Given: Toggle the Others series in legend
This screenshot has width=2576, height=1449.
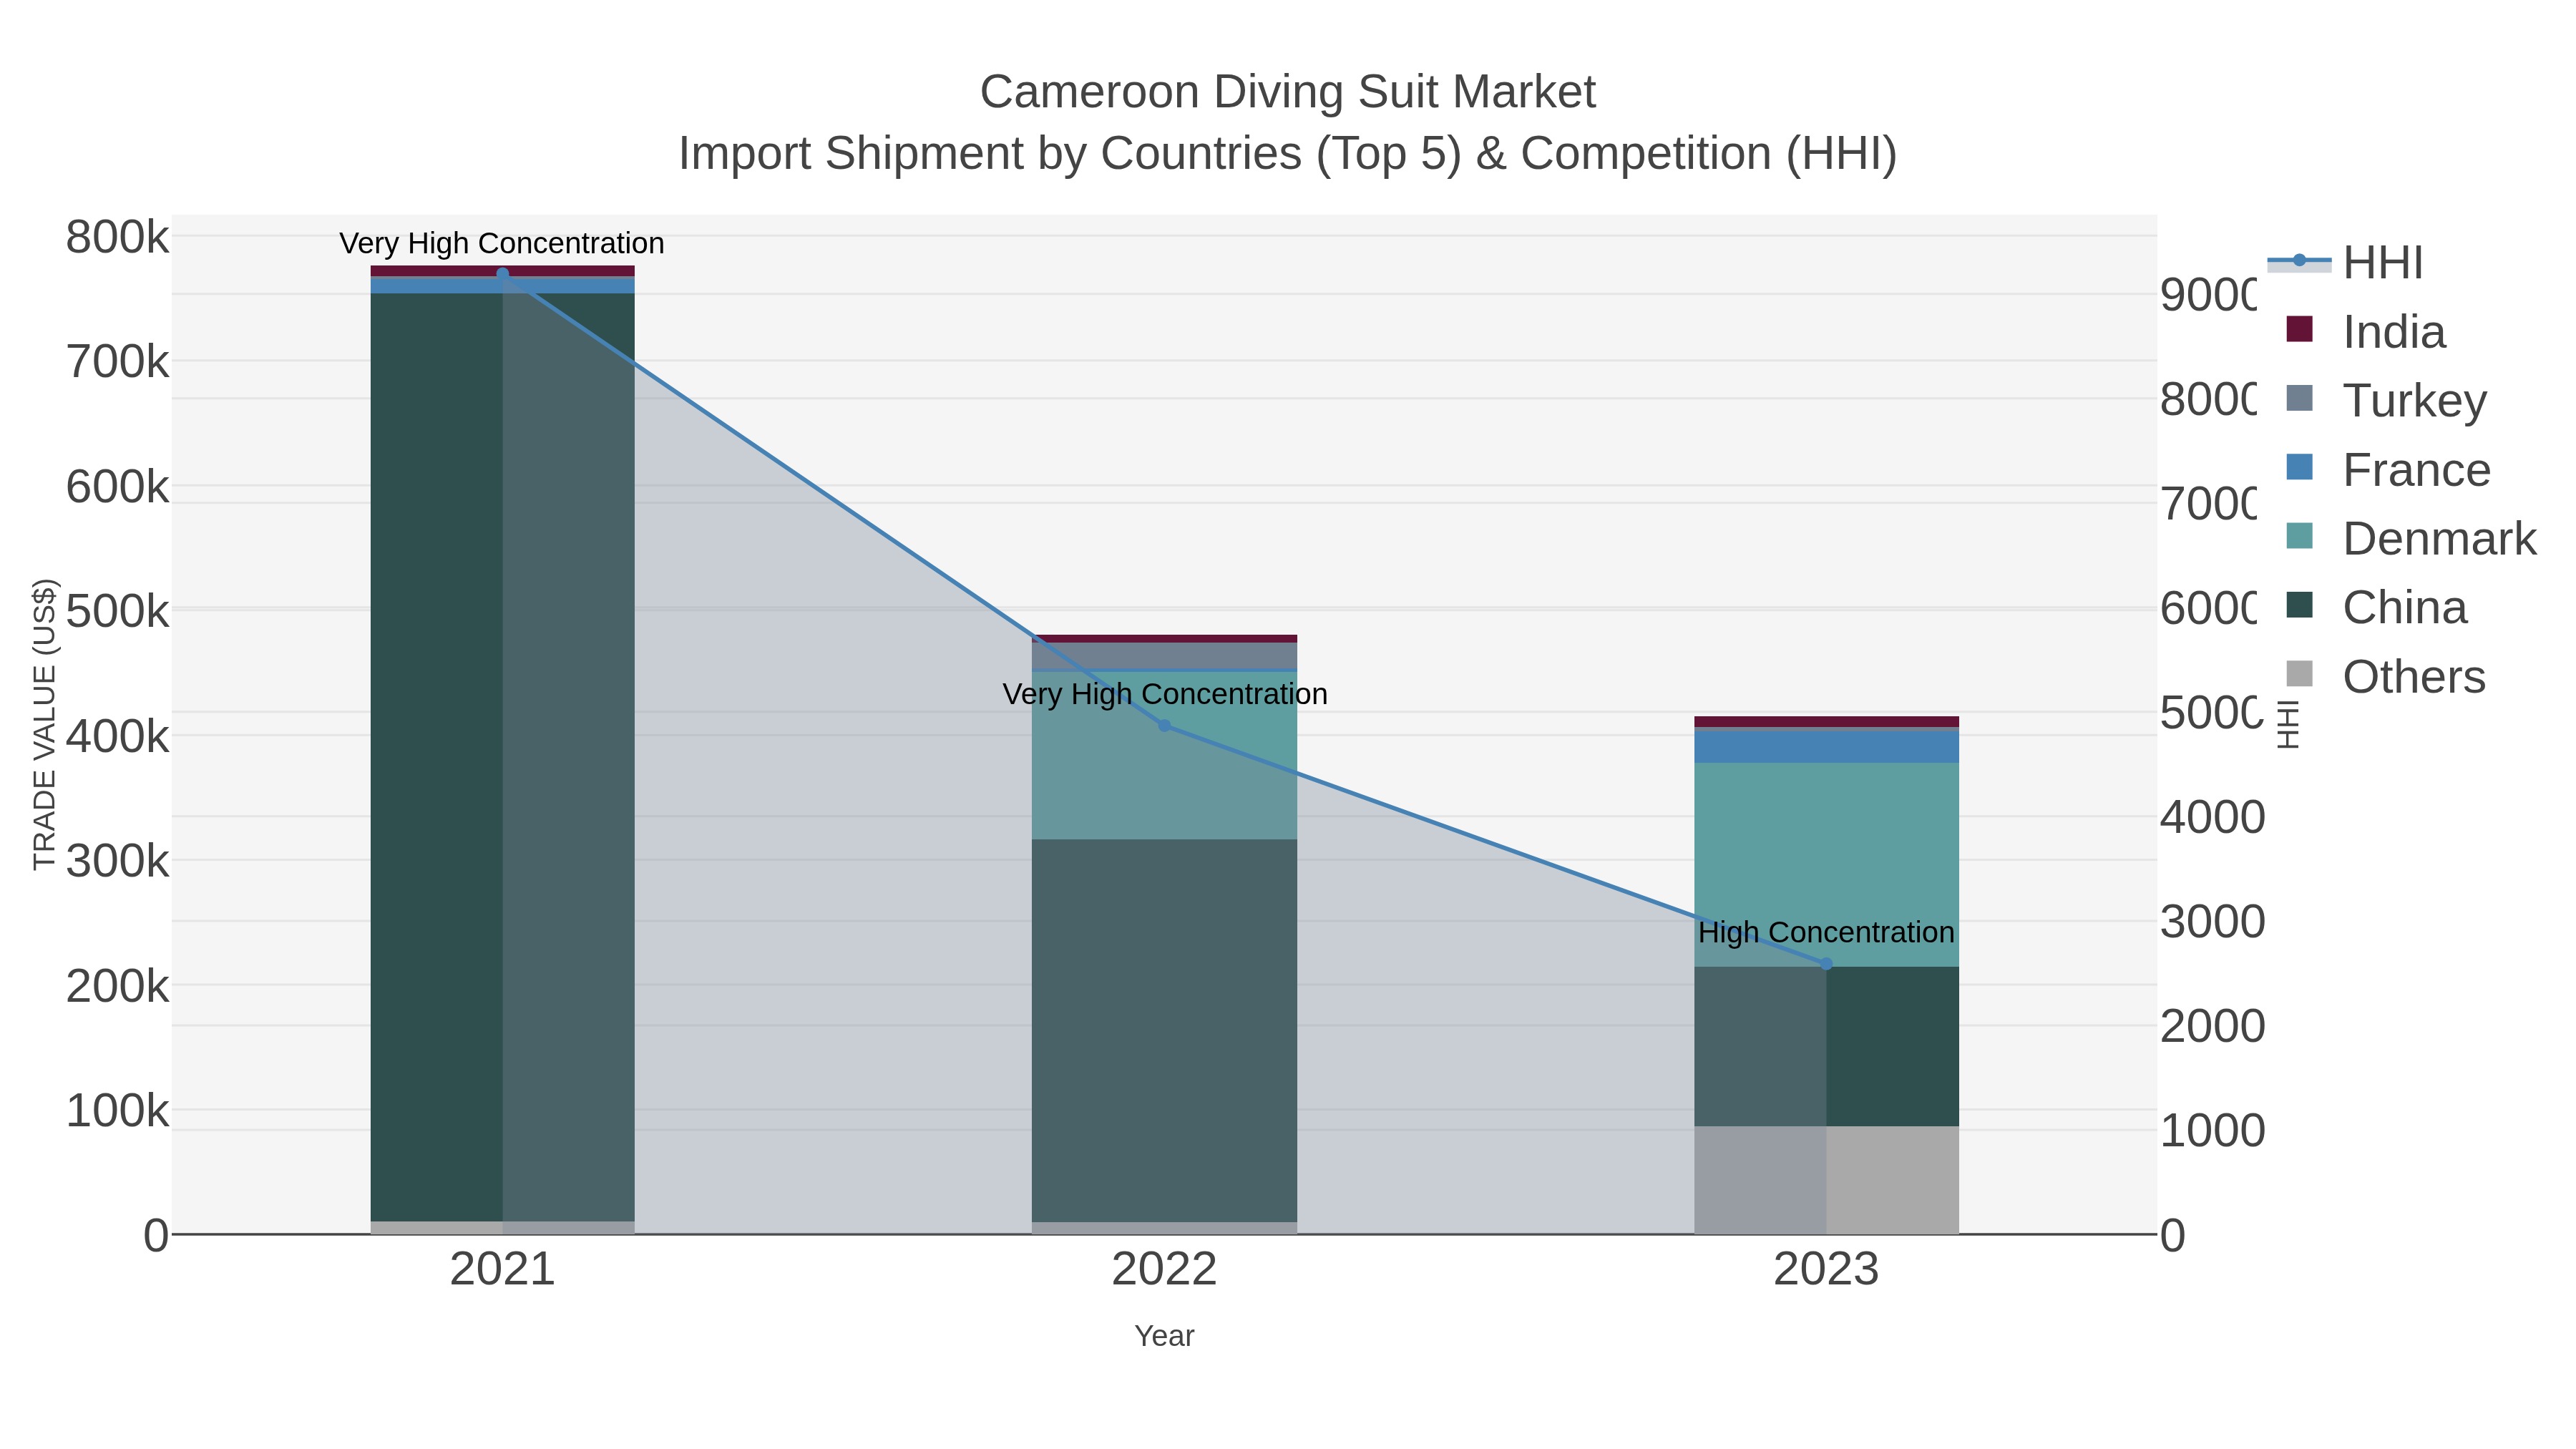Looking at the screenshot, I should (2386, 677).
